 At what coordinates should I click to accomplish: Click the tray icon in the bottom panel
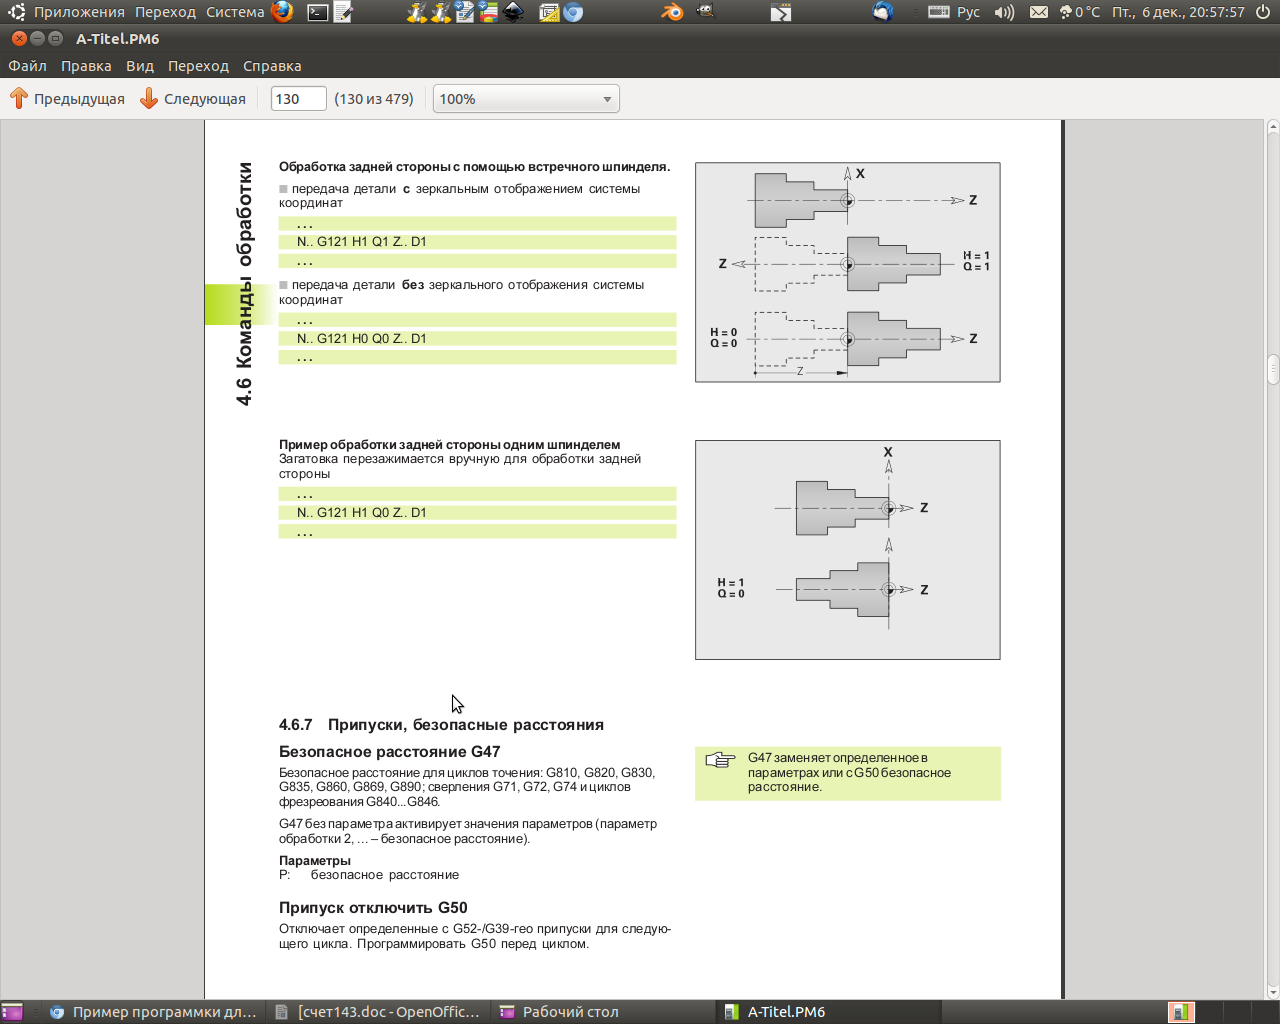click(1181, 1012)
